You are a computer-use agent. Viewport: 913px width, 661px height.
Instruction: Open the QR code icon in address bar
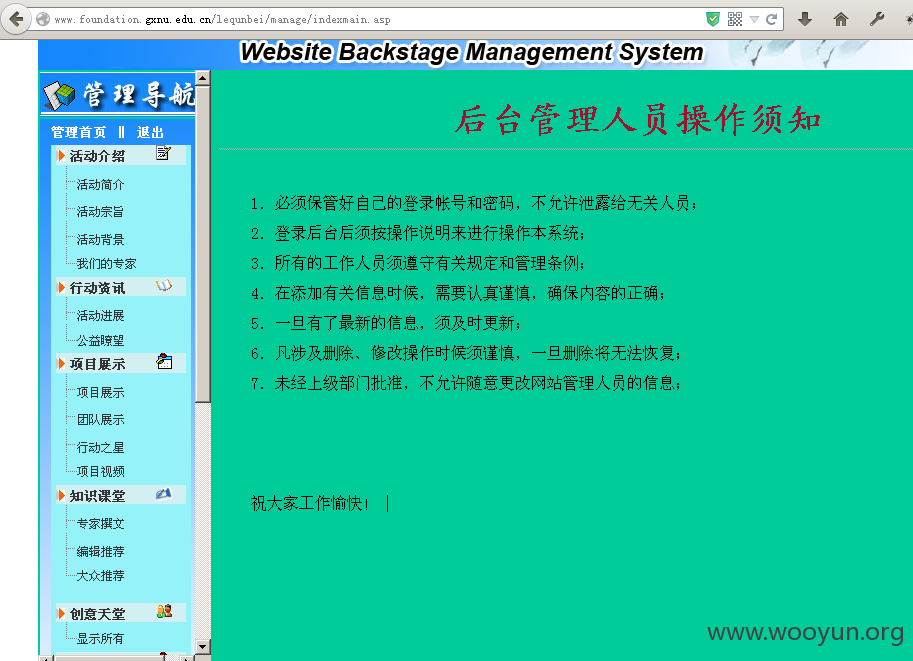coord(735,19)
